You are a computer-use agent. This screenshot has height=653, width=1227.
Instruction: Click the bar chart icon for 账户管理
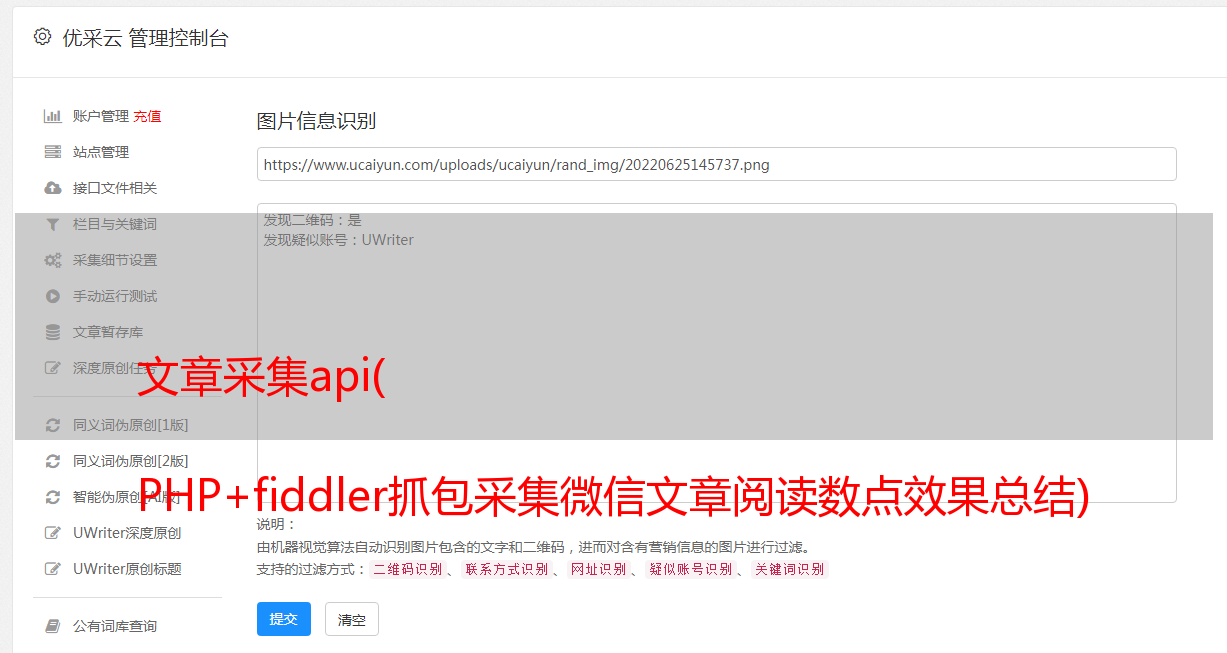53,116
